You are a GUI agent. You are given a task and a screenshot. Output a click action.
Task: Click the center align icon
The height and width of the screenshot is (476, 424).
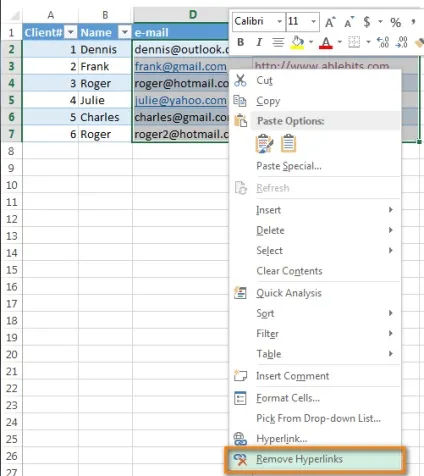pos(278,42)
